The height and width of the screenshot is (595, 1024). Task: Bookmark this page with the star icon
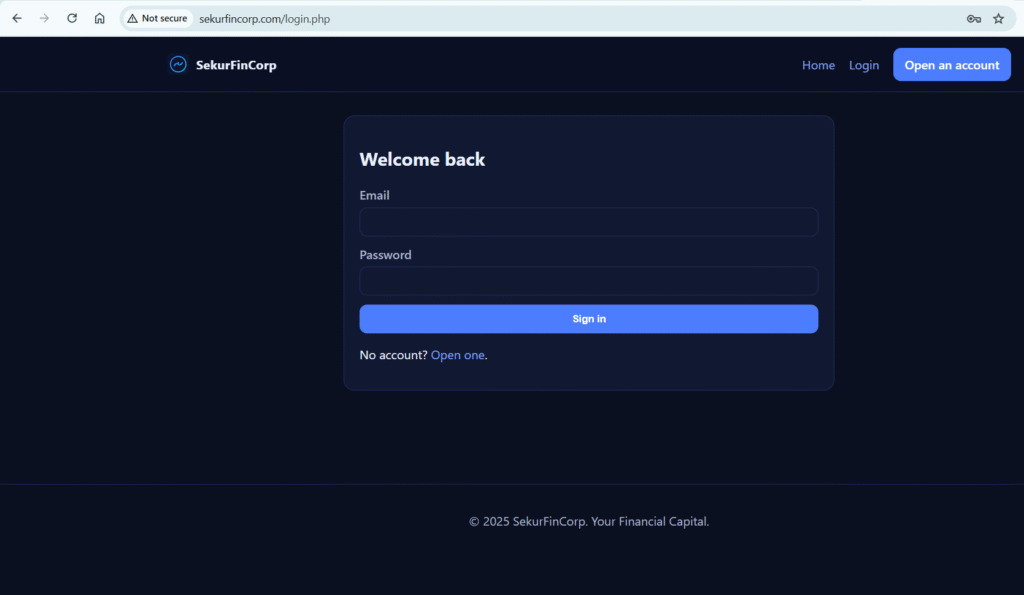(998, 18)
